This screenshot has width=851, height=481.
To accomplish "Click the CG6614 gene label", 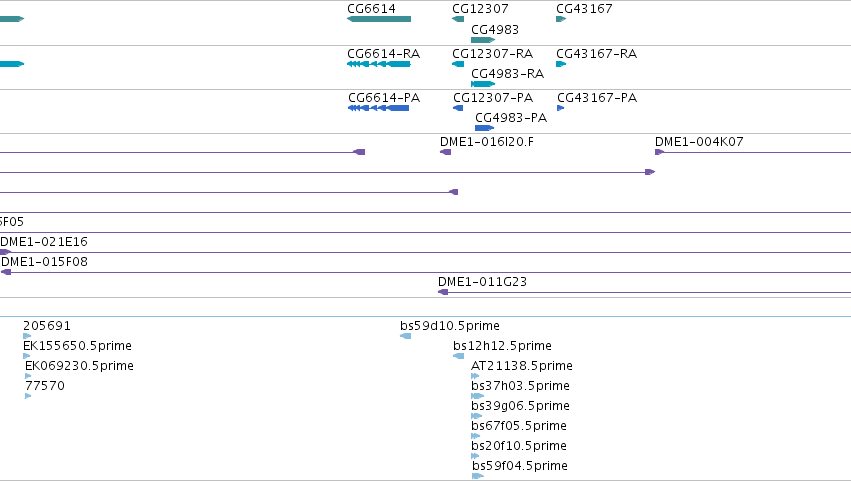I will click(371, 9).
